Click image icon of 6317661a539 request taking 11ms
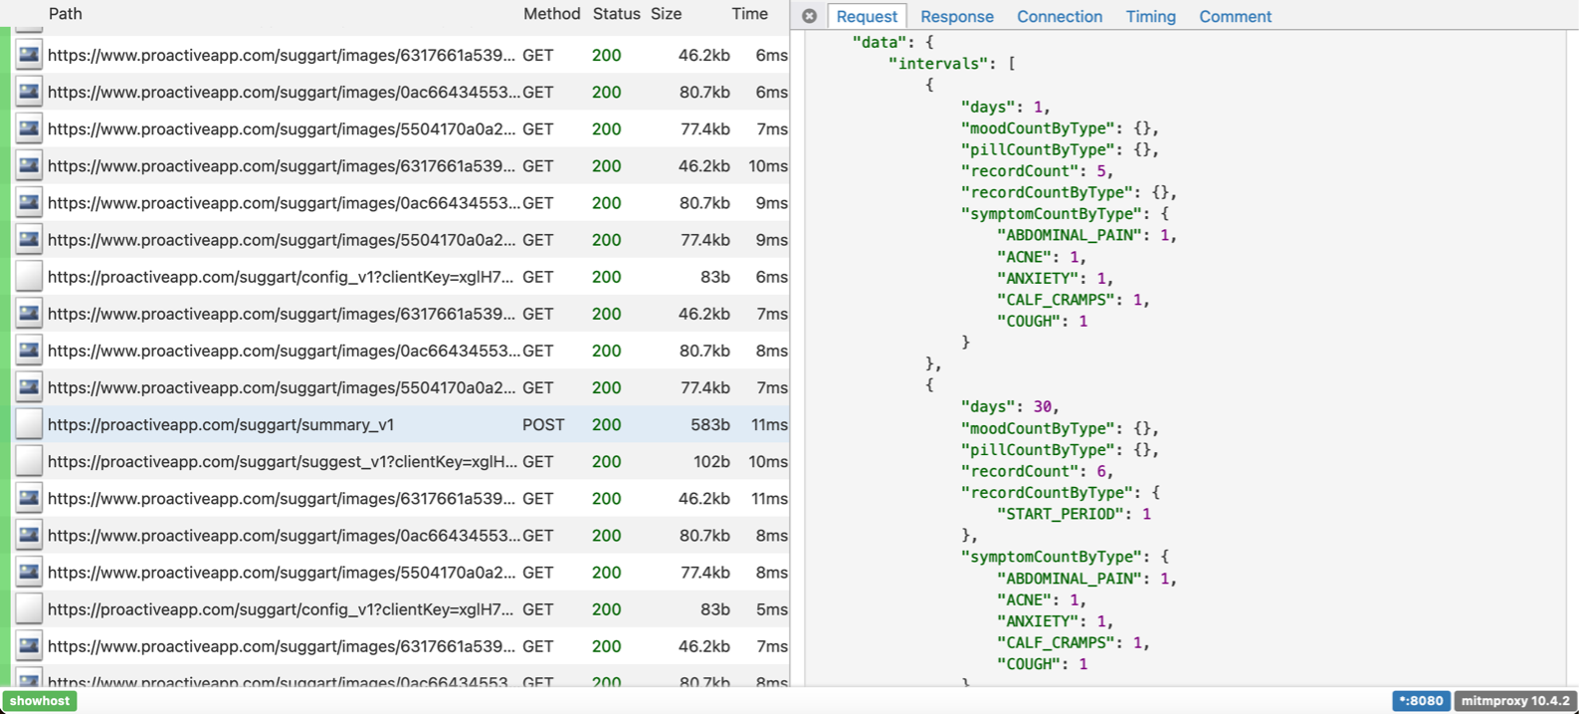This screenshot has height=715, width=1582. click(x=29, y=499)
